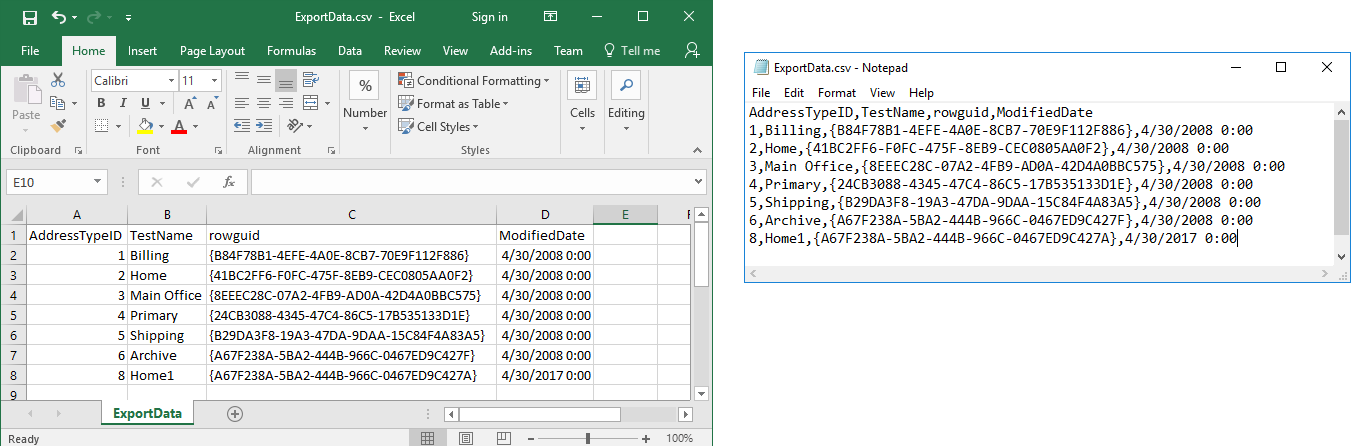
Task: Select cell B5 containing Primary
Action: tap(167, 315)
